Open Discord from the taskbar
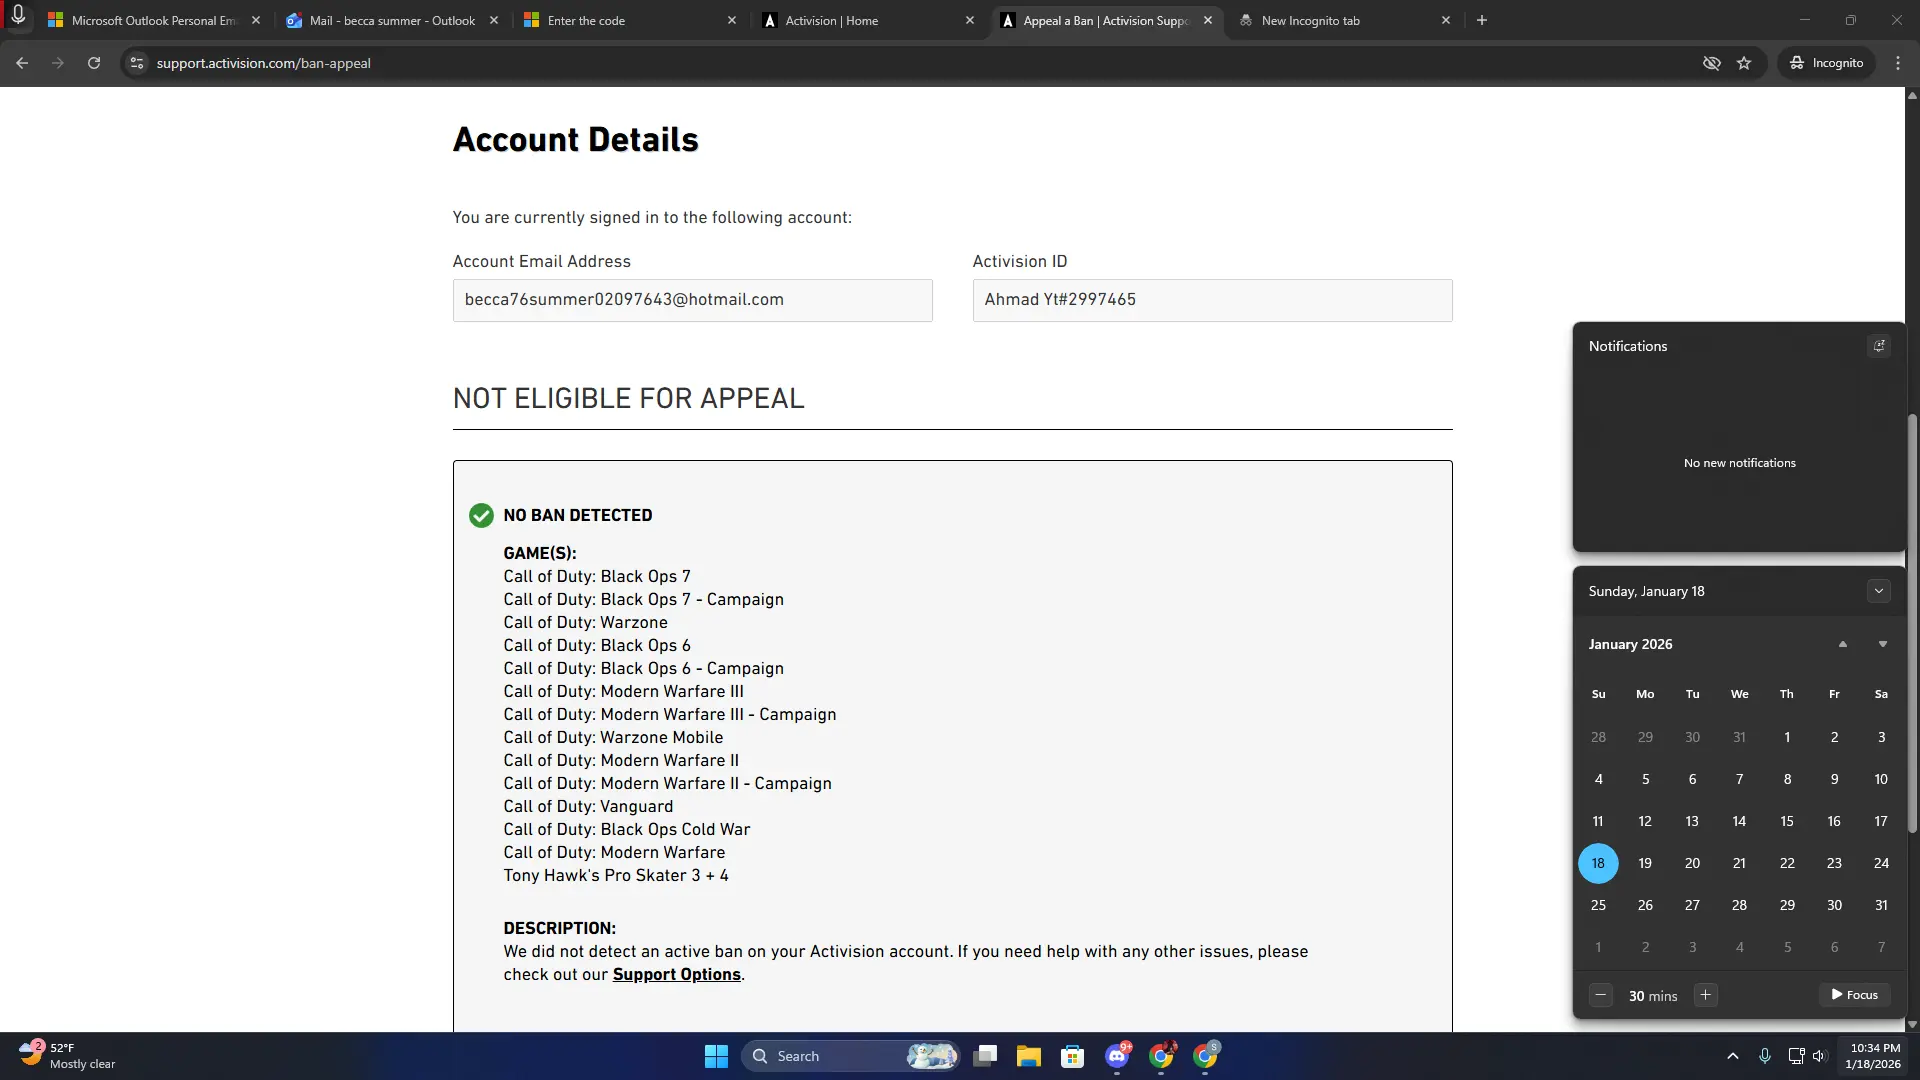1920x1080 pixels. pos(1116,1056)
